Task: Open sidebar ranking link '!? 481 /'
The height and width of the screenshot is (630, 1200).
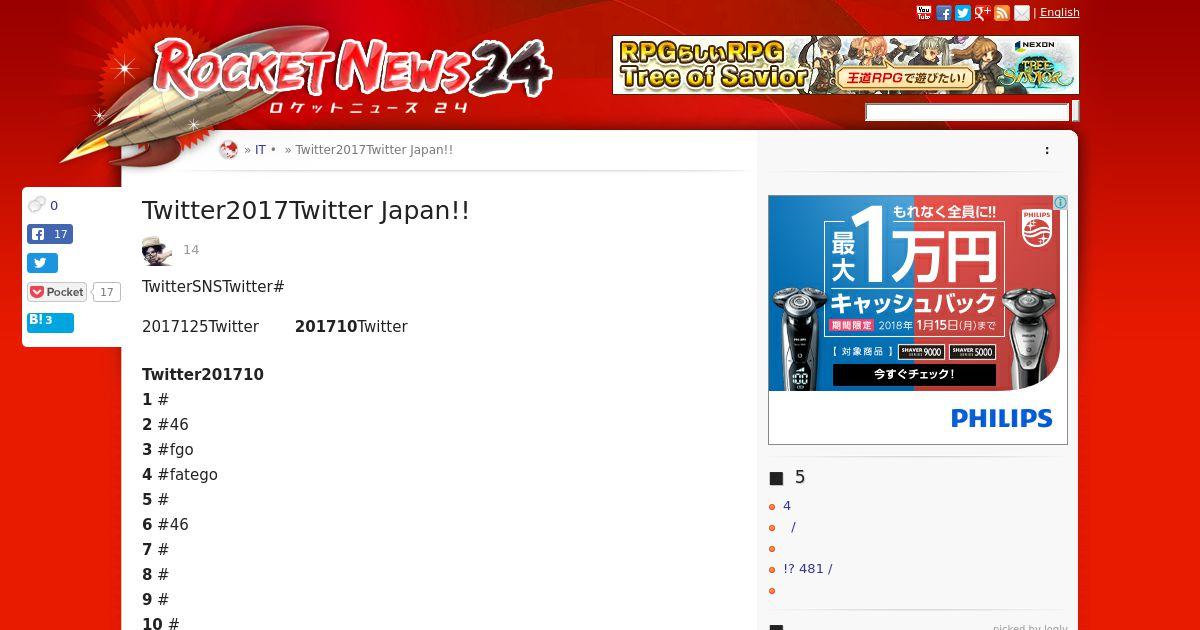Action: pos(808,569)
